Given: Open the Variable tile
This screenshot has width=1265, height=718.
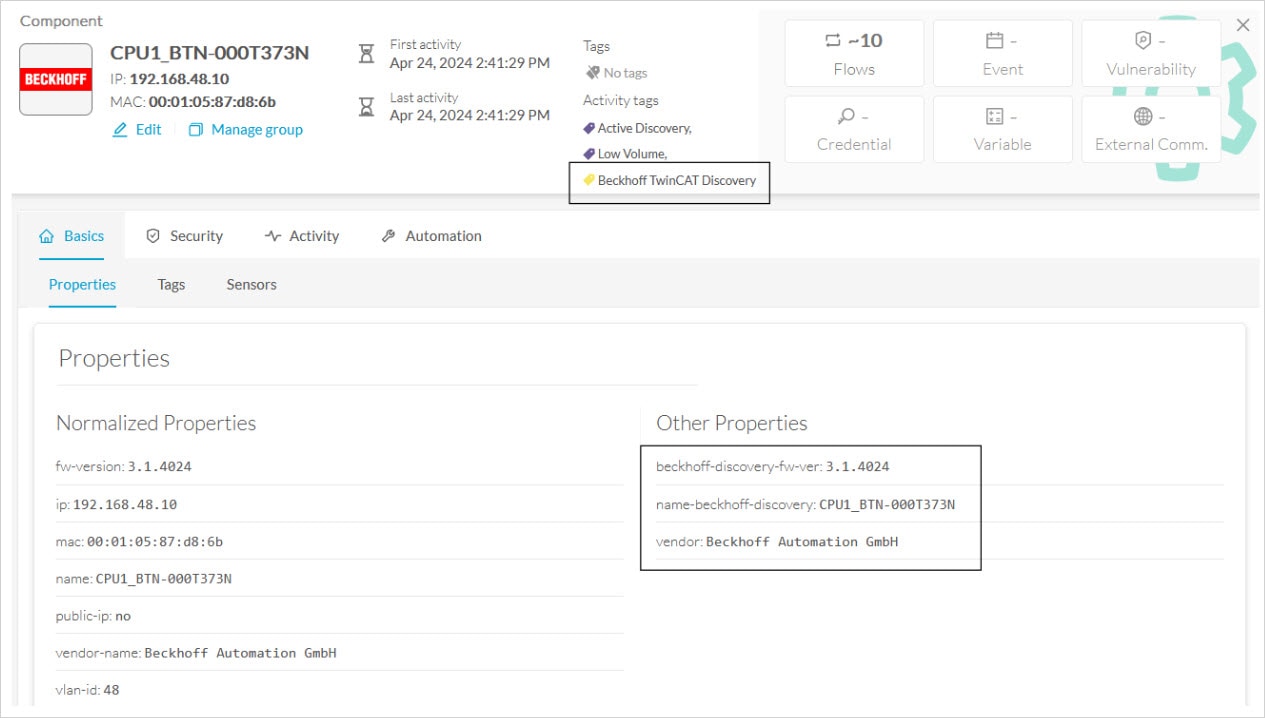Looking at the screenshot, I should pyautogui.click(x=1003, y=129).
